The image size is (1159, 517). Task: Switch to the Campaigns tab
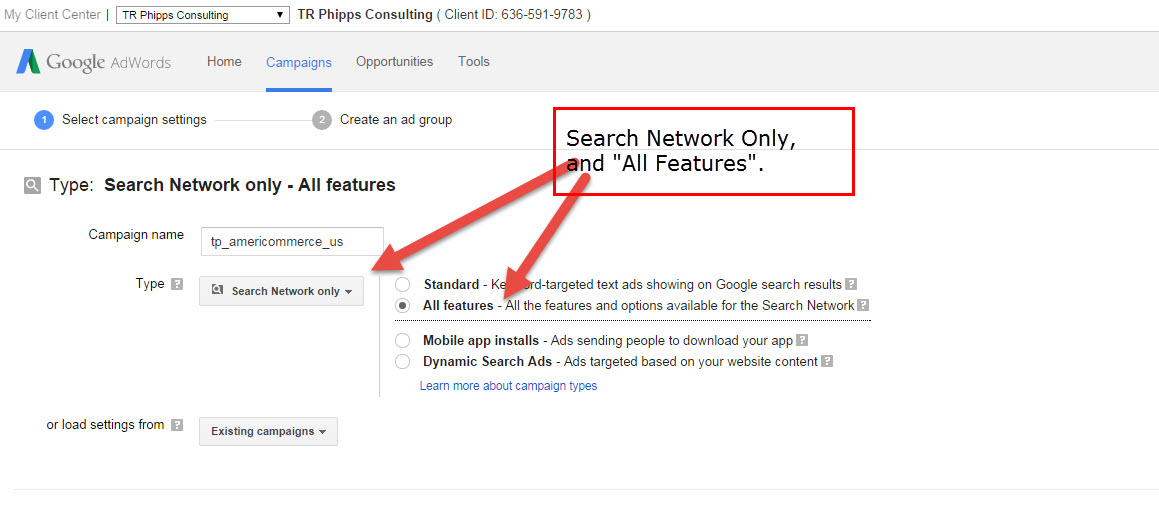coord(298,62)
